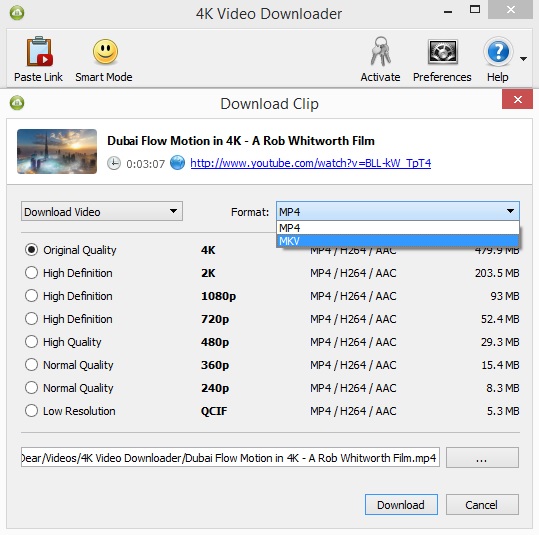
Task: Open the Download Video type dropdown
Action: 102,211
